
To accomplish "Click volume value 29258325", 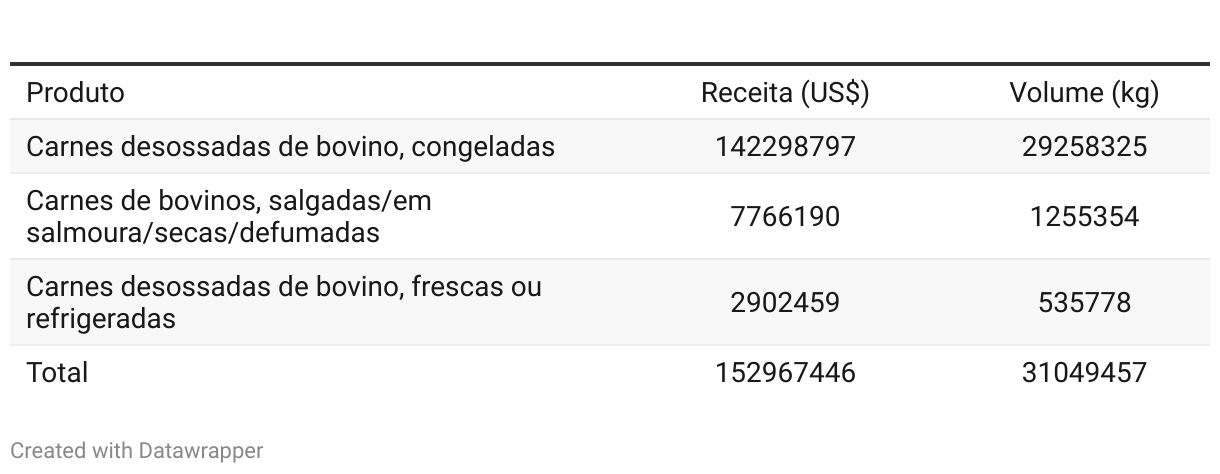I will click(1084, 147).
